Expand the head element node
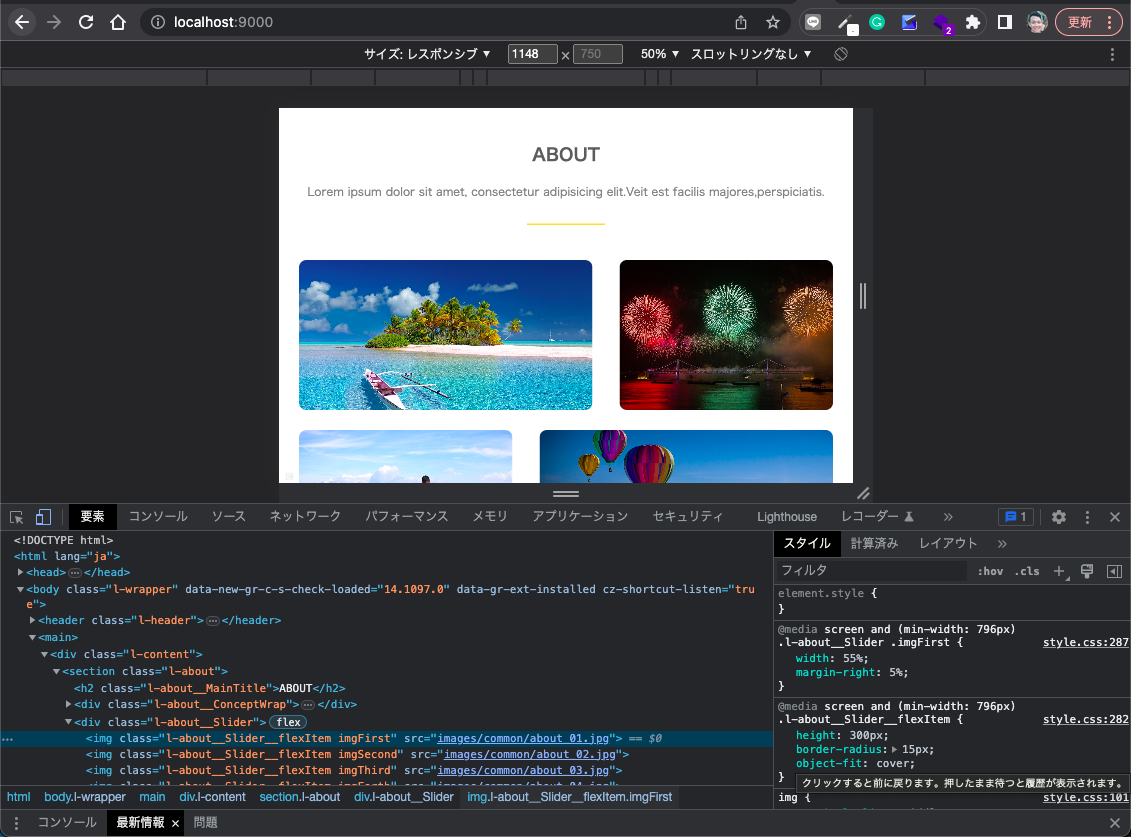The height and width of the screenshot is (837, 1131). point(20,572)
